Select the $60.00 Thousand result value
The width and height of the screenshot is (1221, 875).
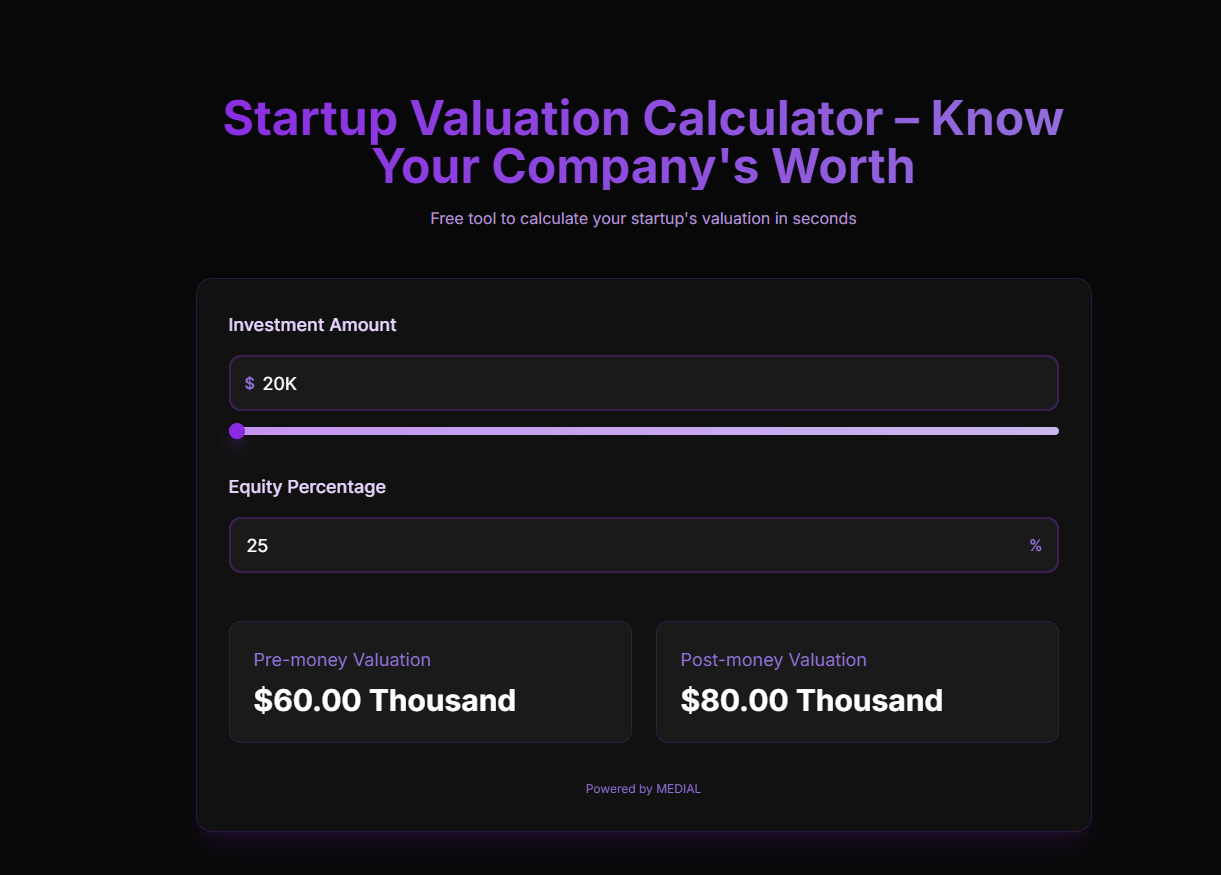click(385, 700)
